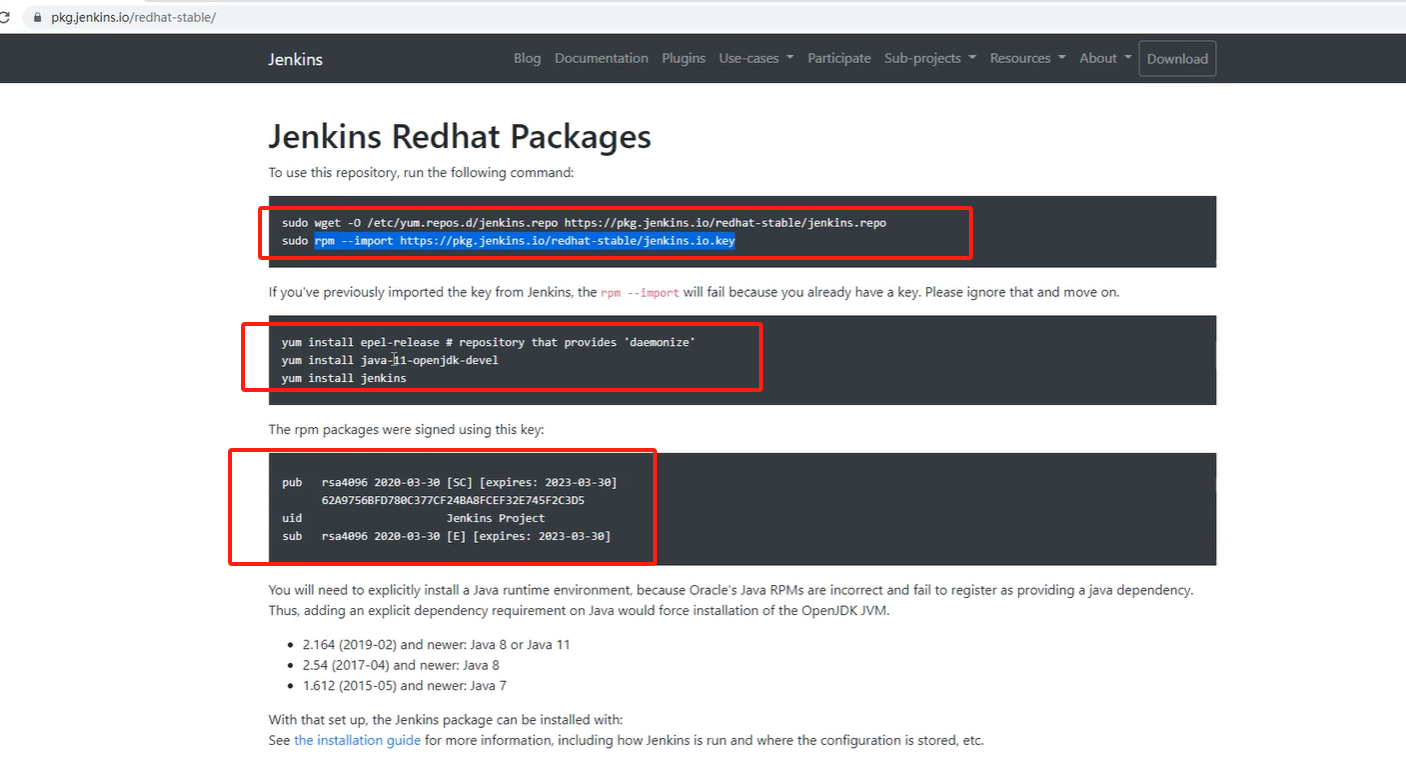Viewport: 1406px width, 766px height.
Task: Click the sudo wget jenkins.repo command line
Action: (584, 223)
